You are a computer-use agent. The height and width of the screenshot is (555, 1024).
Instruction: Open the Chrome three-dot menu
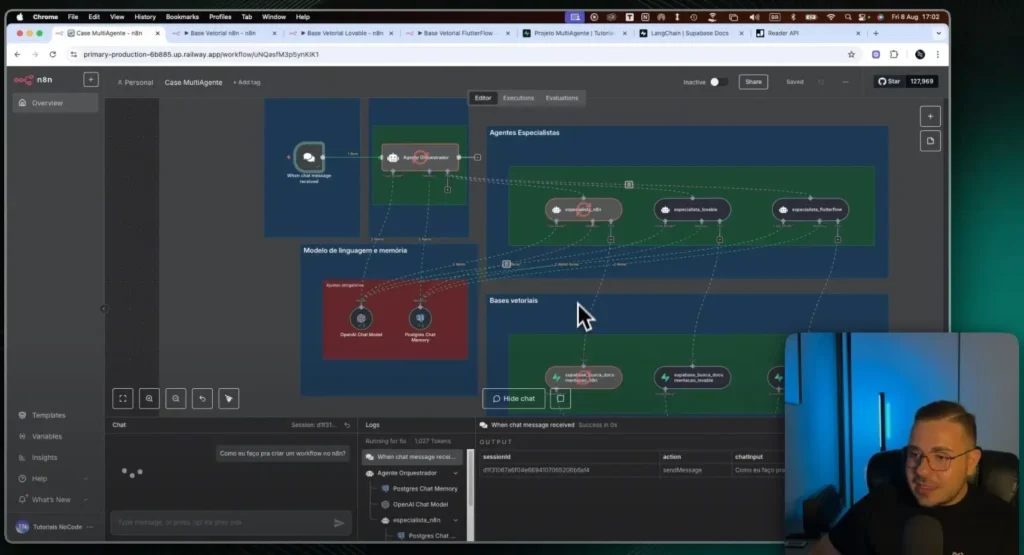(938, 55)
